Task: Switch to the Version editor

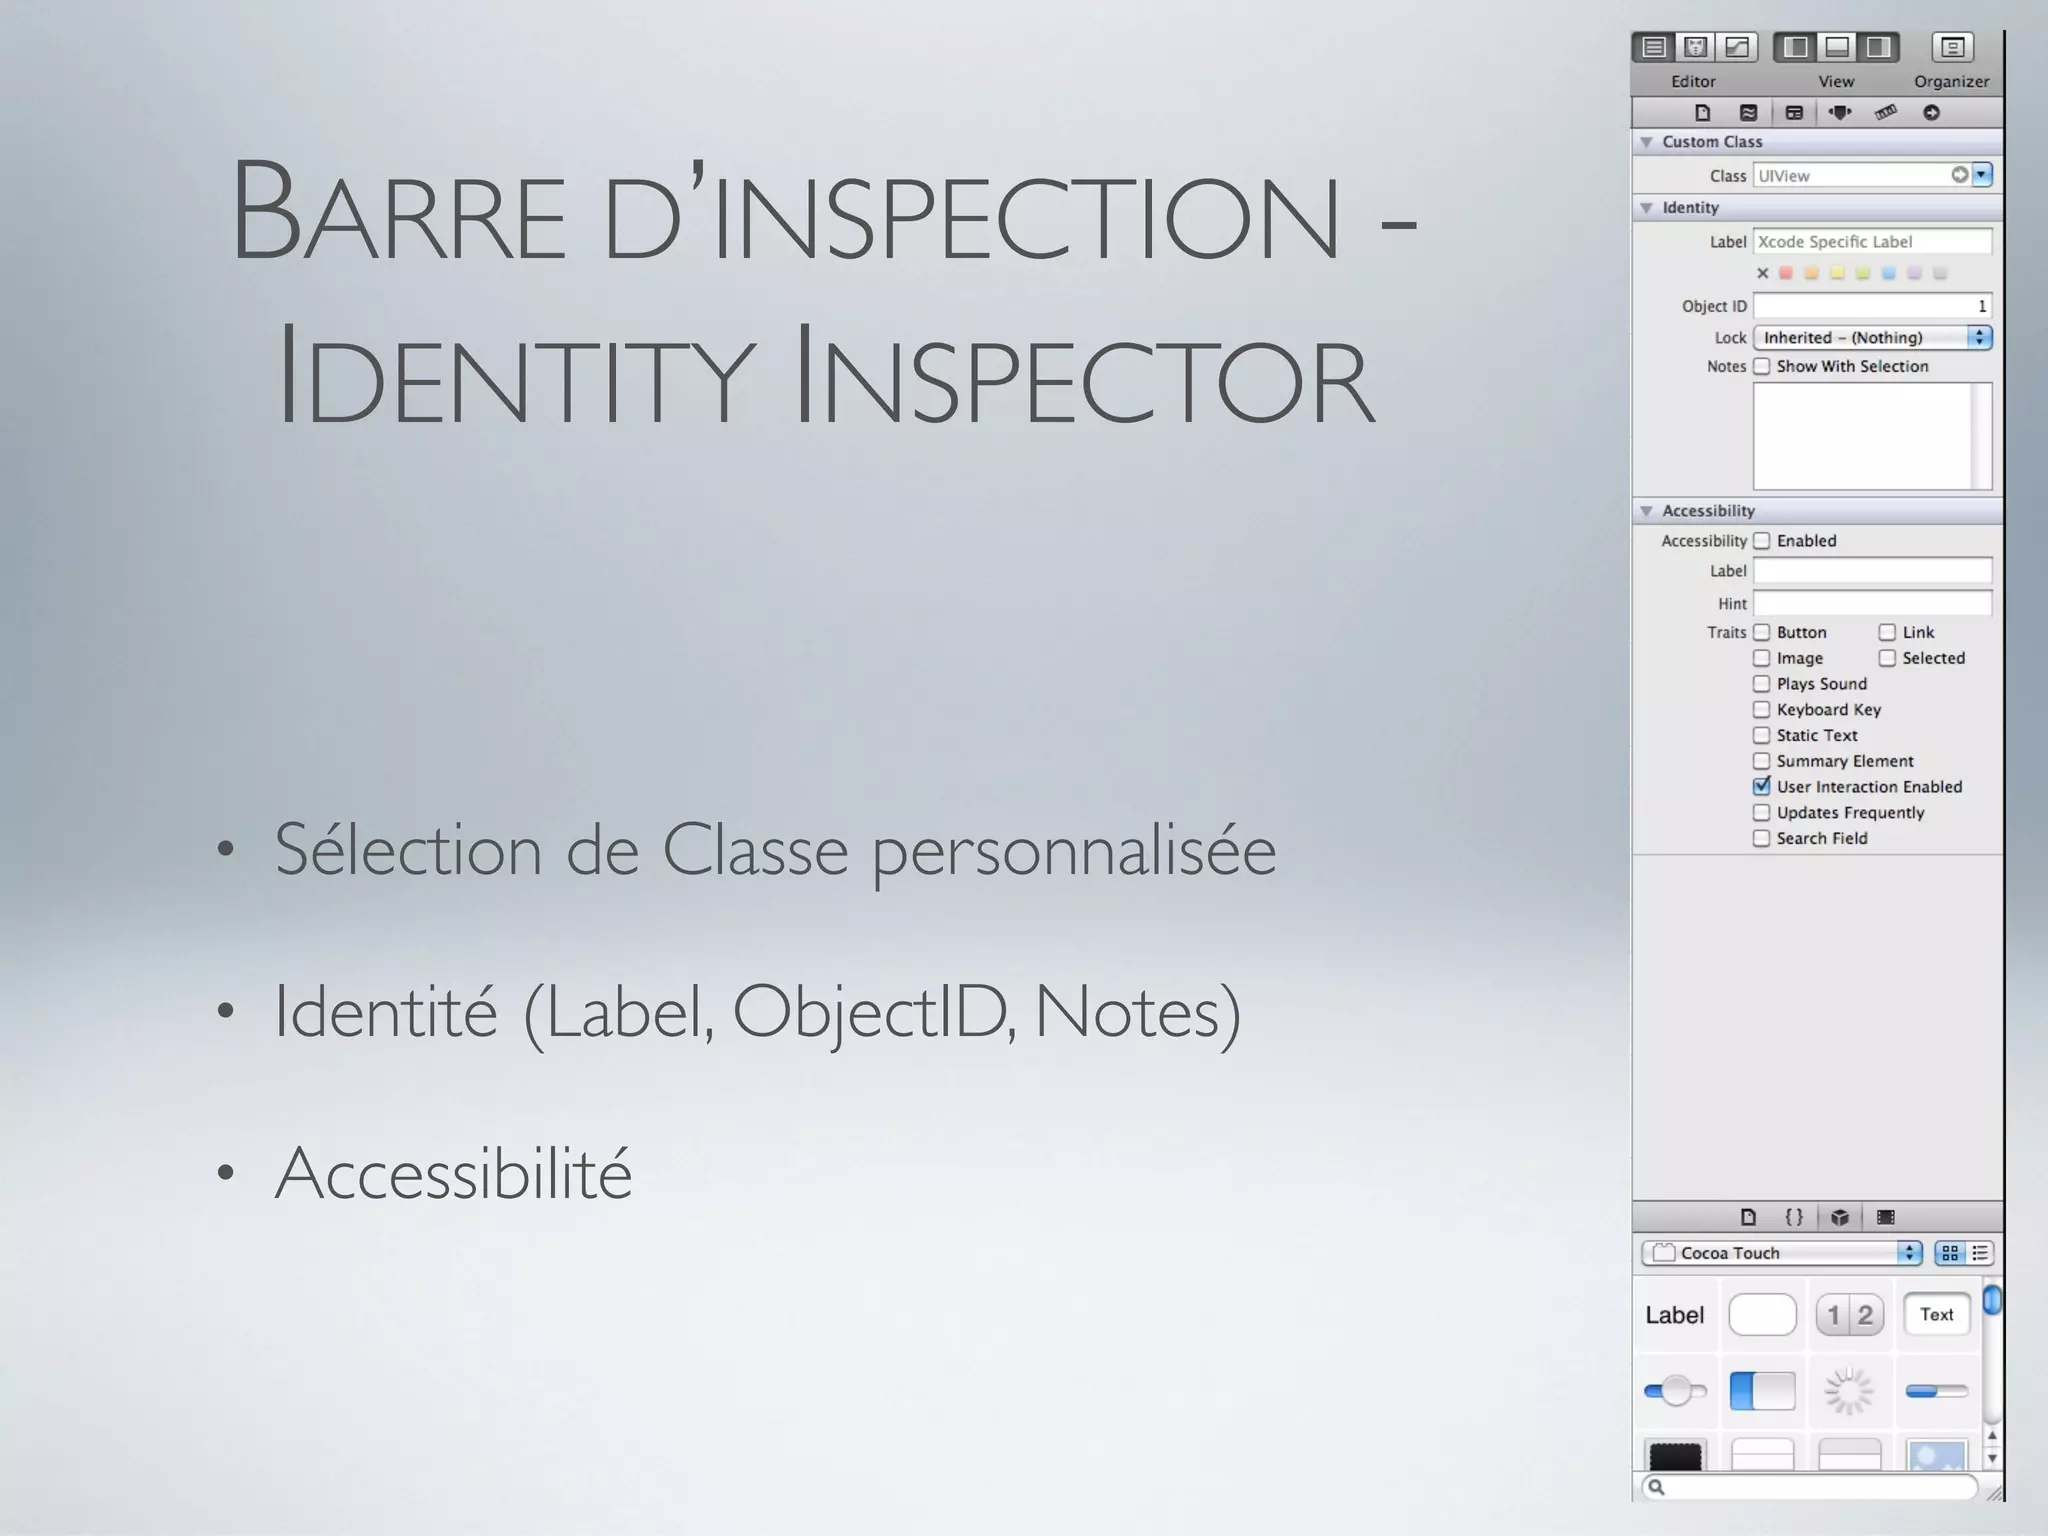Action: point(1737,47)
